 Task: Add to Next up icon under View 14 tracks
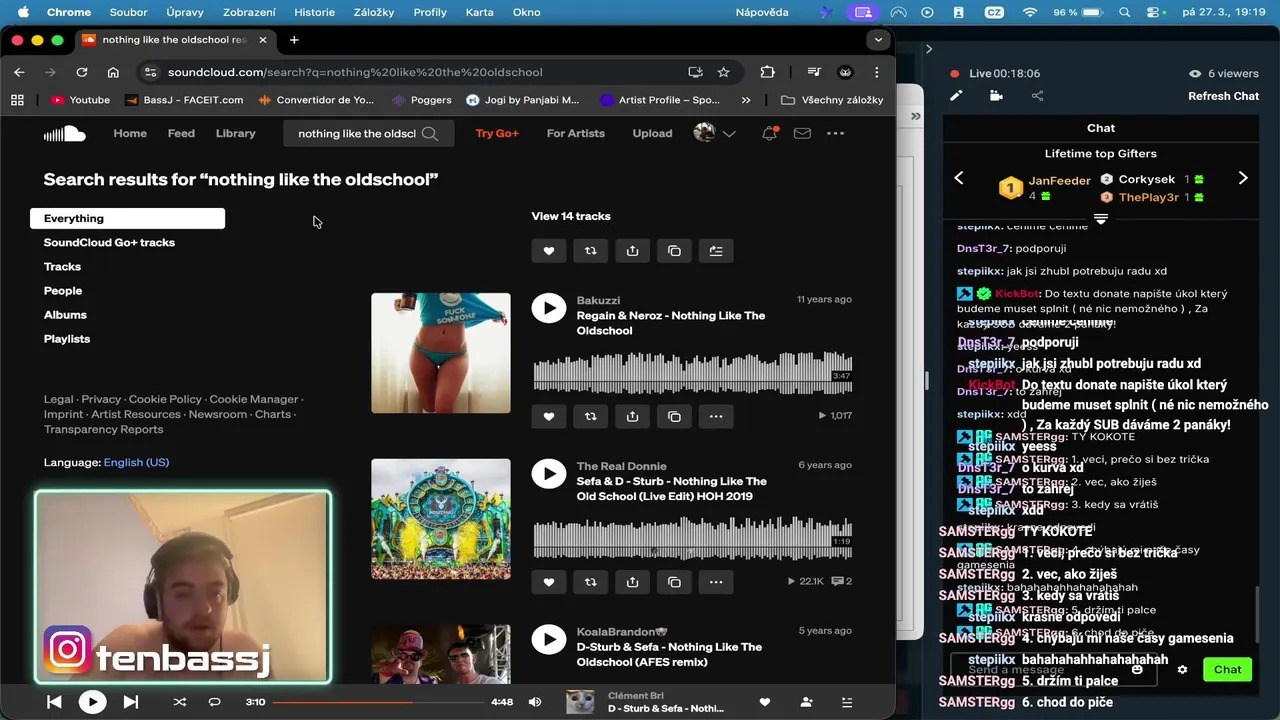point(716,251)
